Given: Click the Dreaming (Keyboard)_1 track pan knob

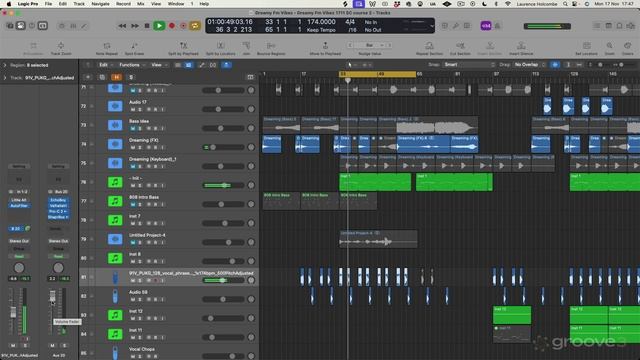Looking at the screenshot, I should [251, 166].
